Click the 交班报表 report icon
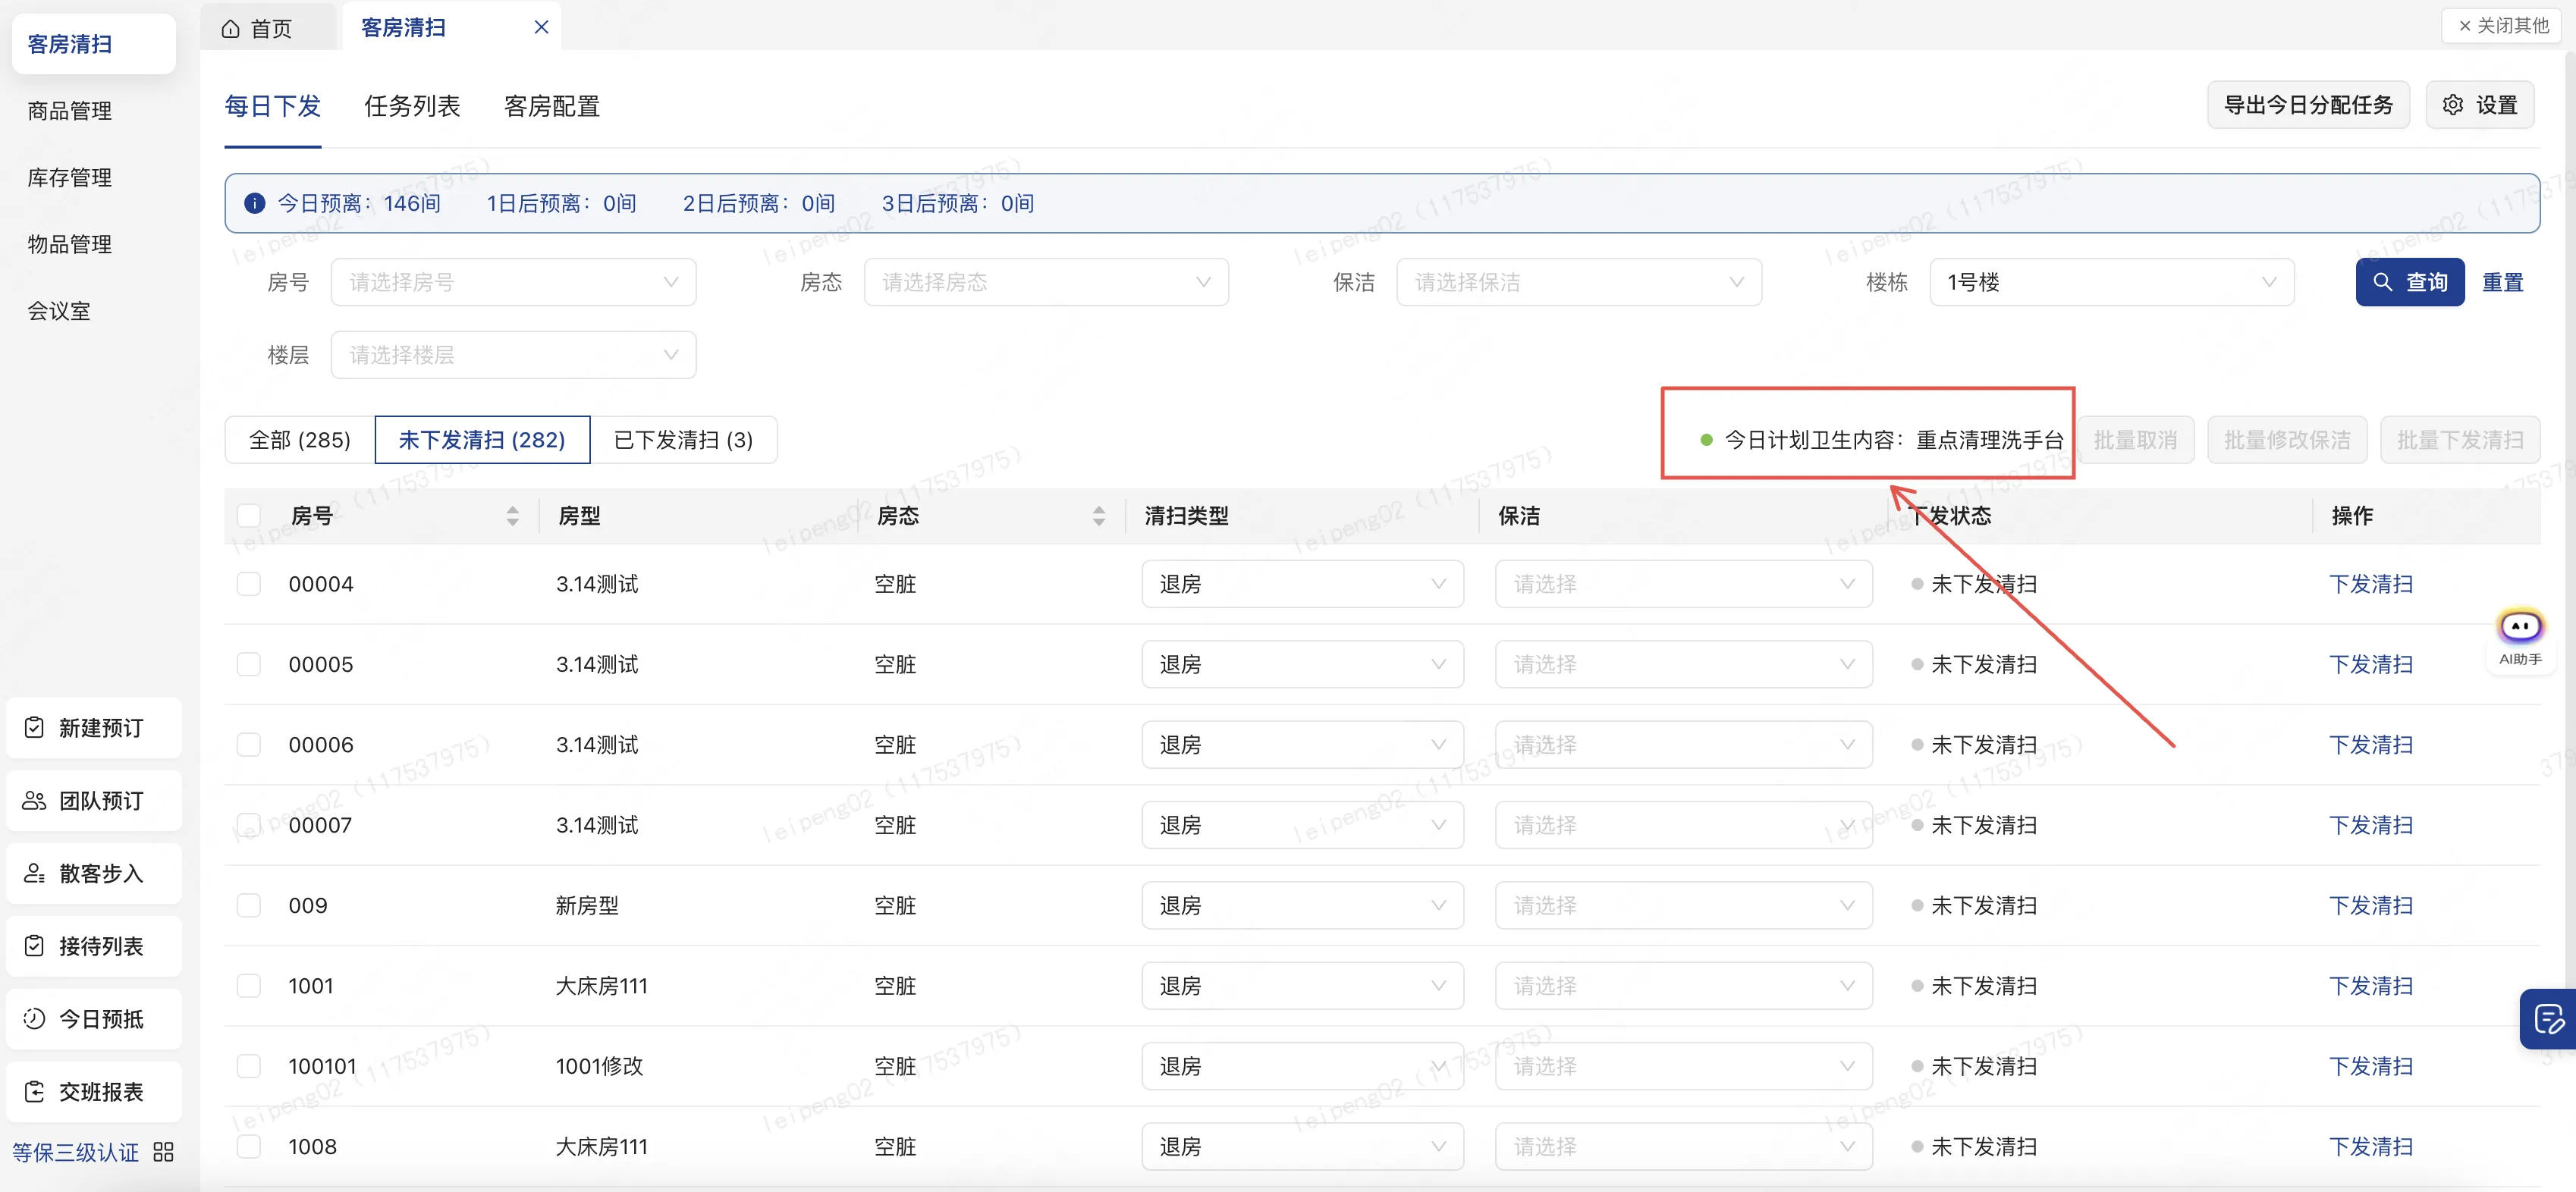 click(34, 1091)
